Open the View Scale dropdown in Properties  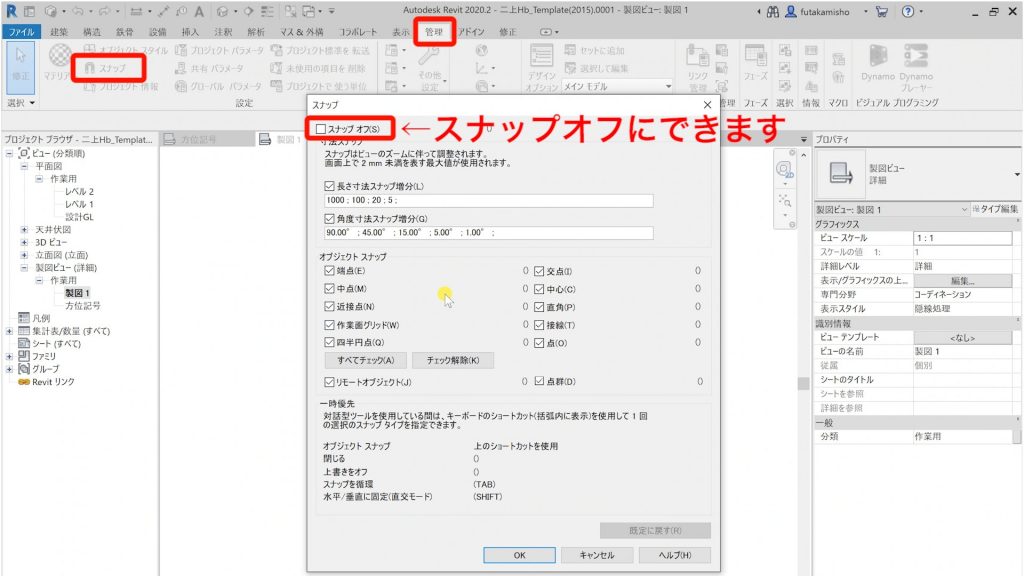coord(1005,238)
